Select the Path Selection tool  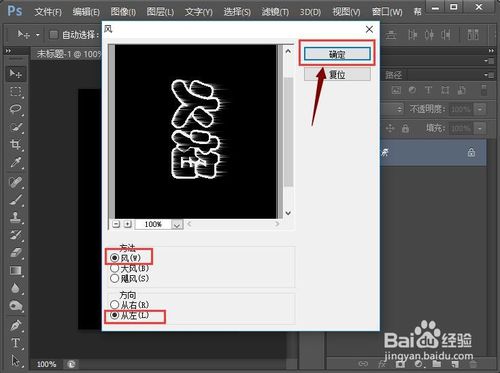point(15,360)
